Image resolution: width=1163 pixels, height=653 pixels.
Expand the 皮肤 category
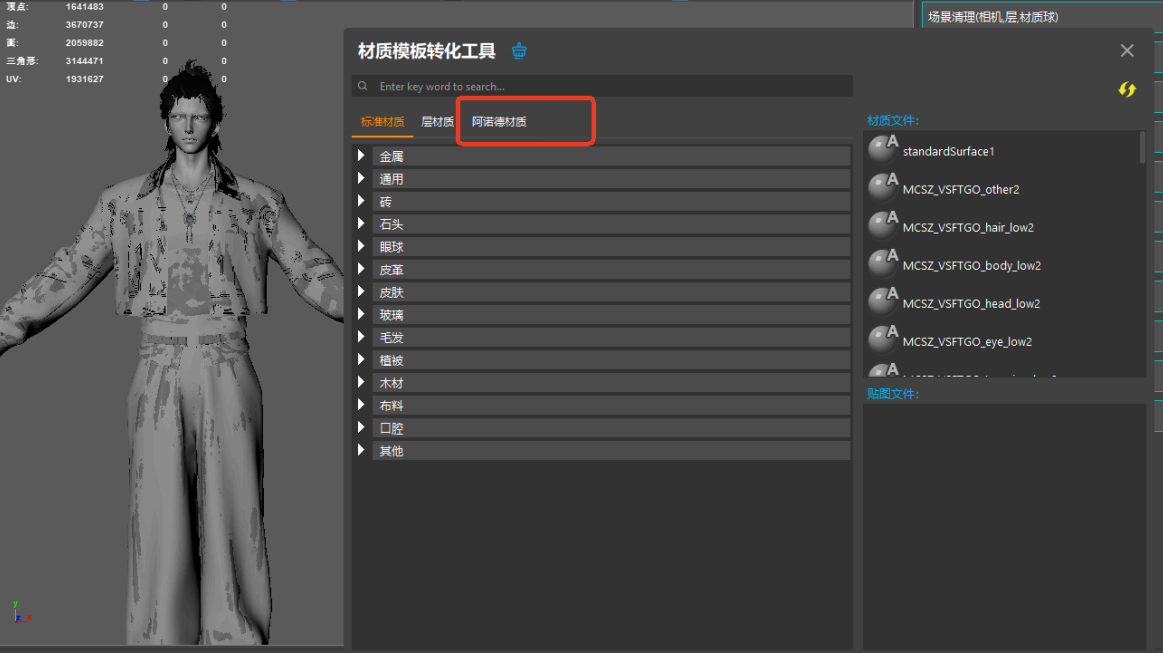(x=361, y=292)
